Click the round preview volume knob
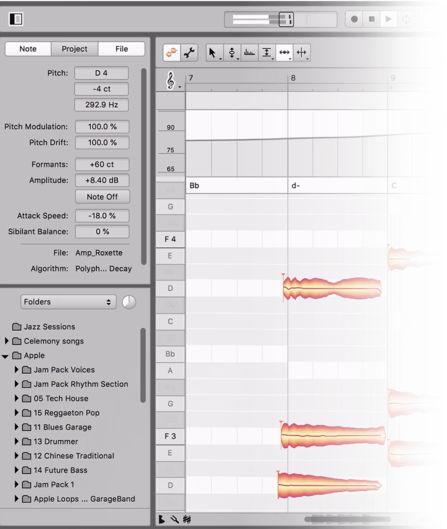This screenshot has width=447, height=529. tap(129, 302)
